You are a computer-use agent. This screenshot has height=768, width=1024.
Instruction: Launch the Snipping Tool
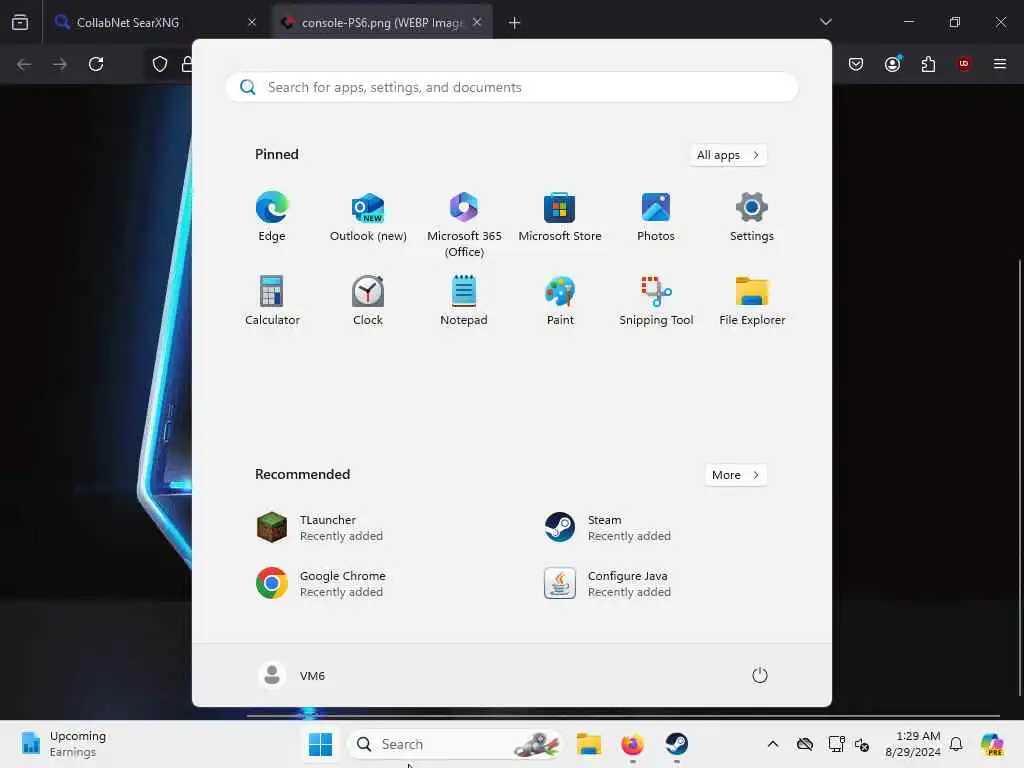coord(656,300)
